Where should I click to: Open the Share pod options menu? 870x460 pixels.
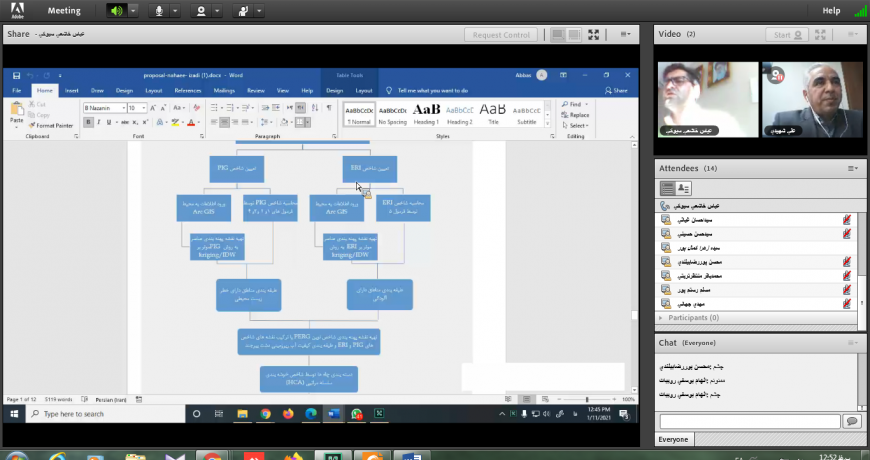point(625,34)
